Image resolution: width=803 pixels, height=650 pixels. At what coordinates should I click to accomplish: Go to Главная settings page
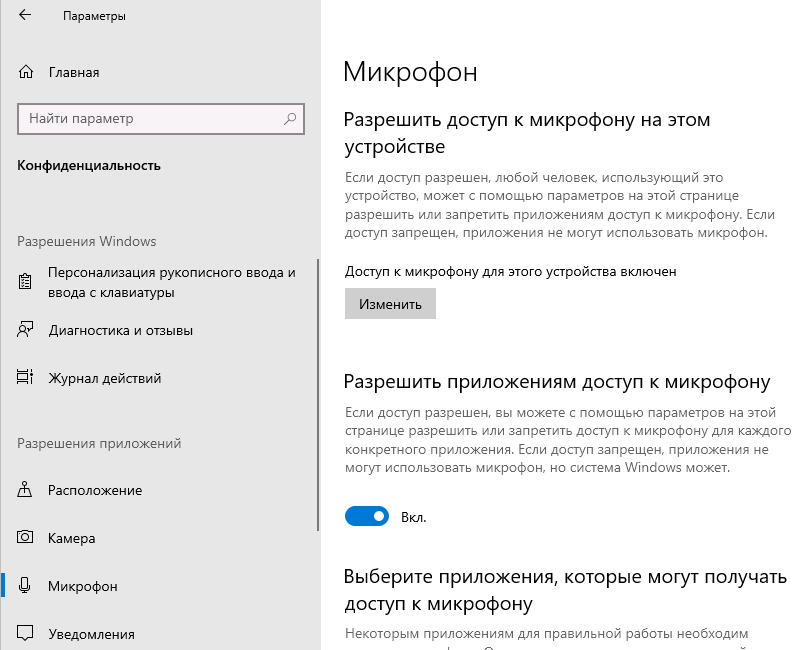[x=70, y=72]
